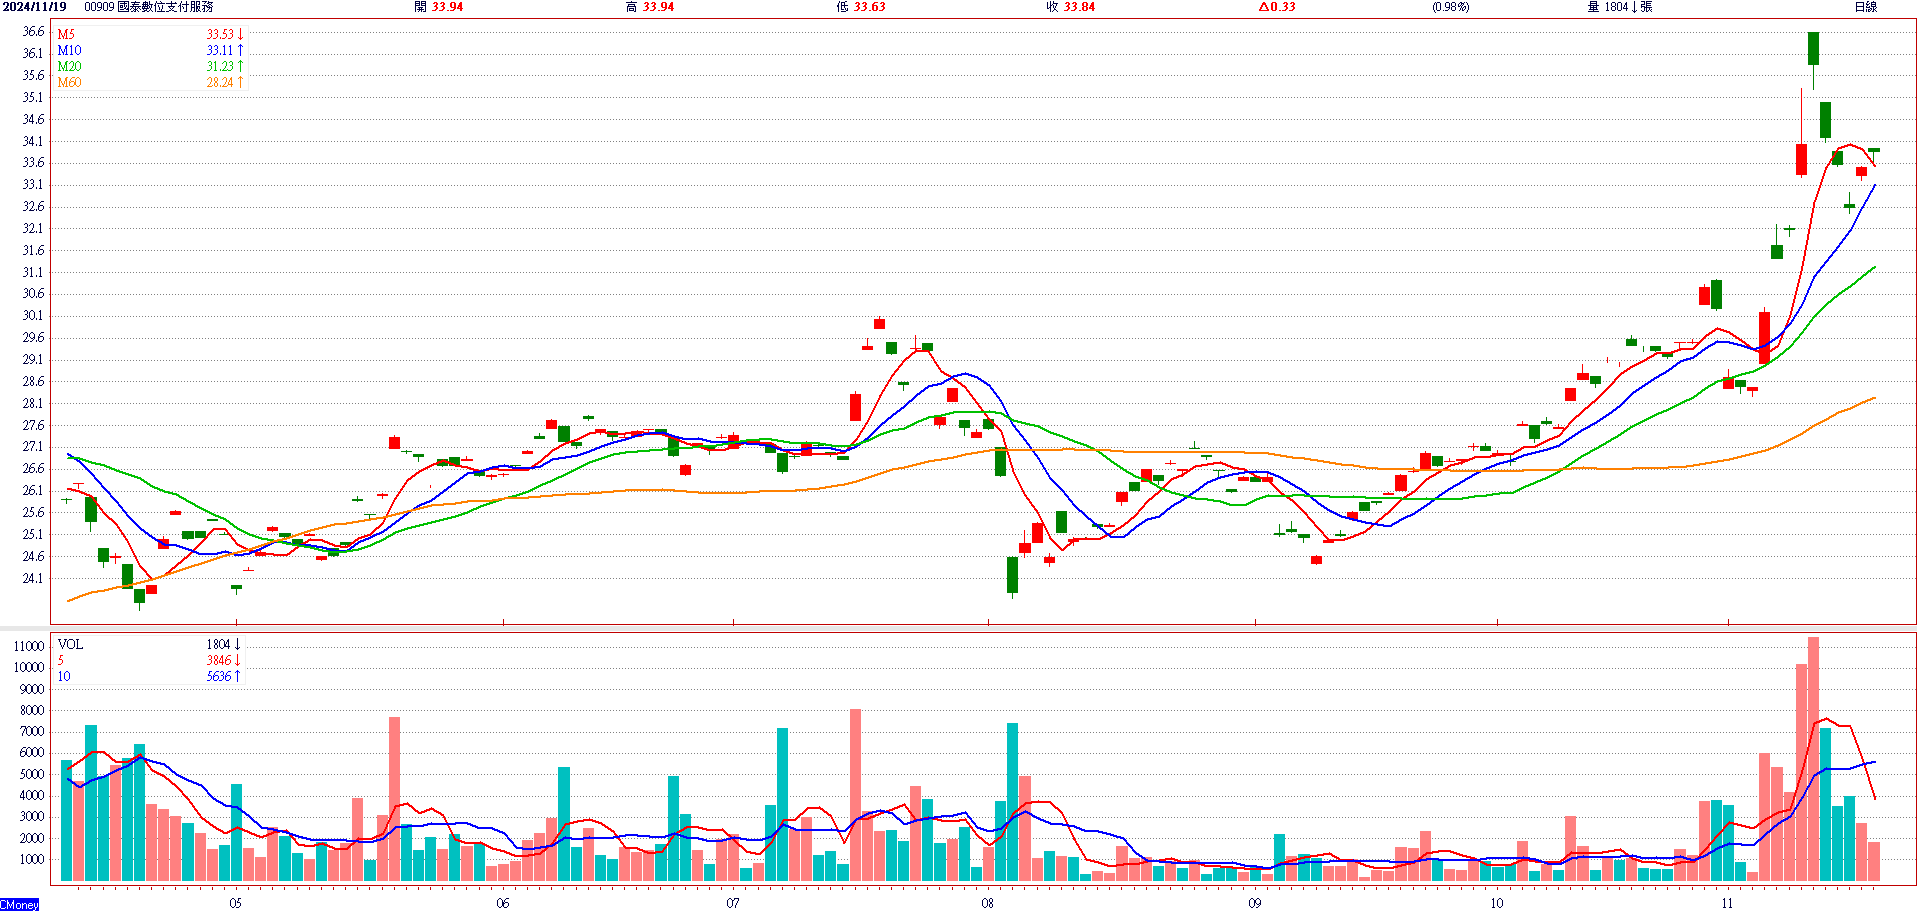Viewport: 1917px width, 920px height.
Task: Click the stock name 00909 國泰數位支付服務
Action: tap(148, 7)
